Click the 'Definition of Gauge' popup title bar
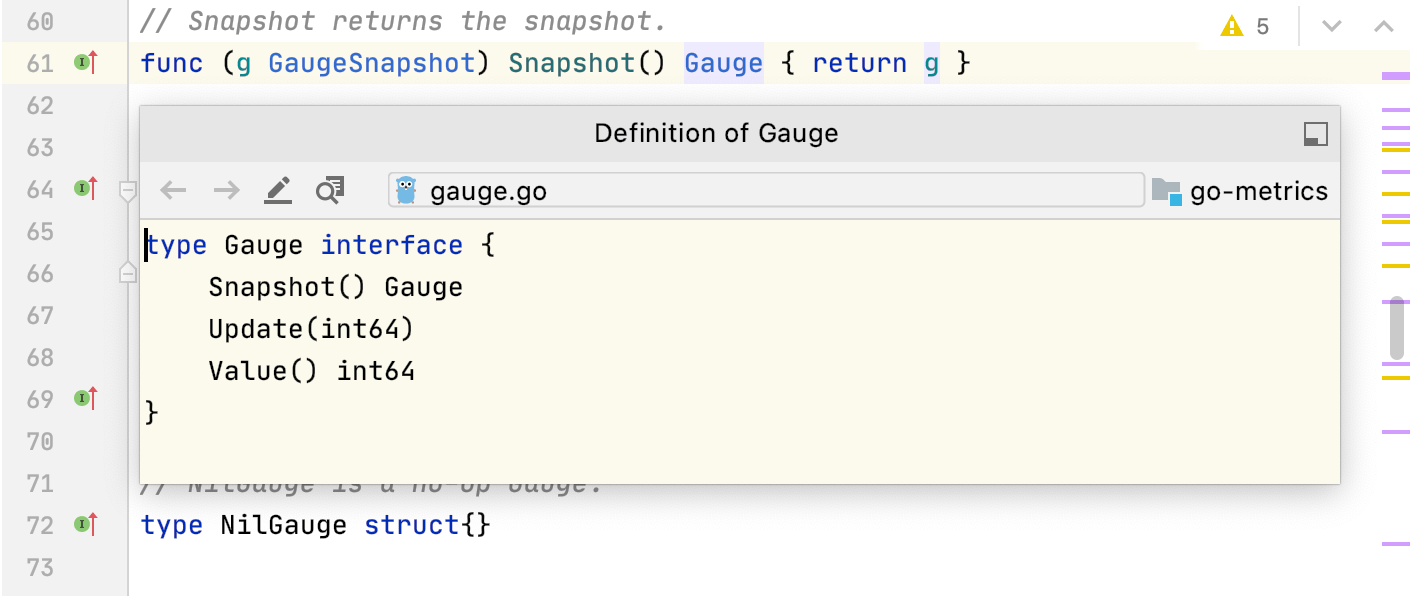The image size is (1412, 596). pos(716,134)
